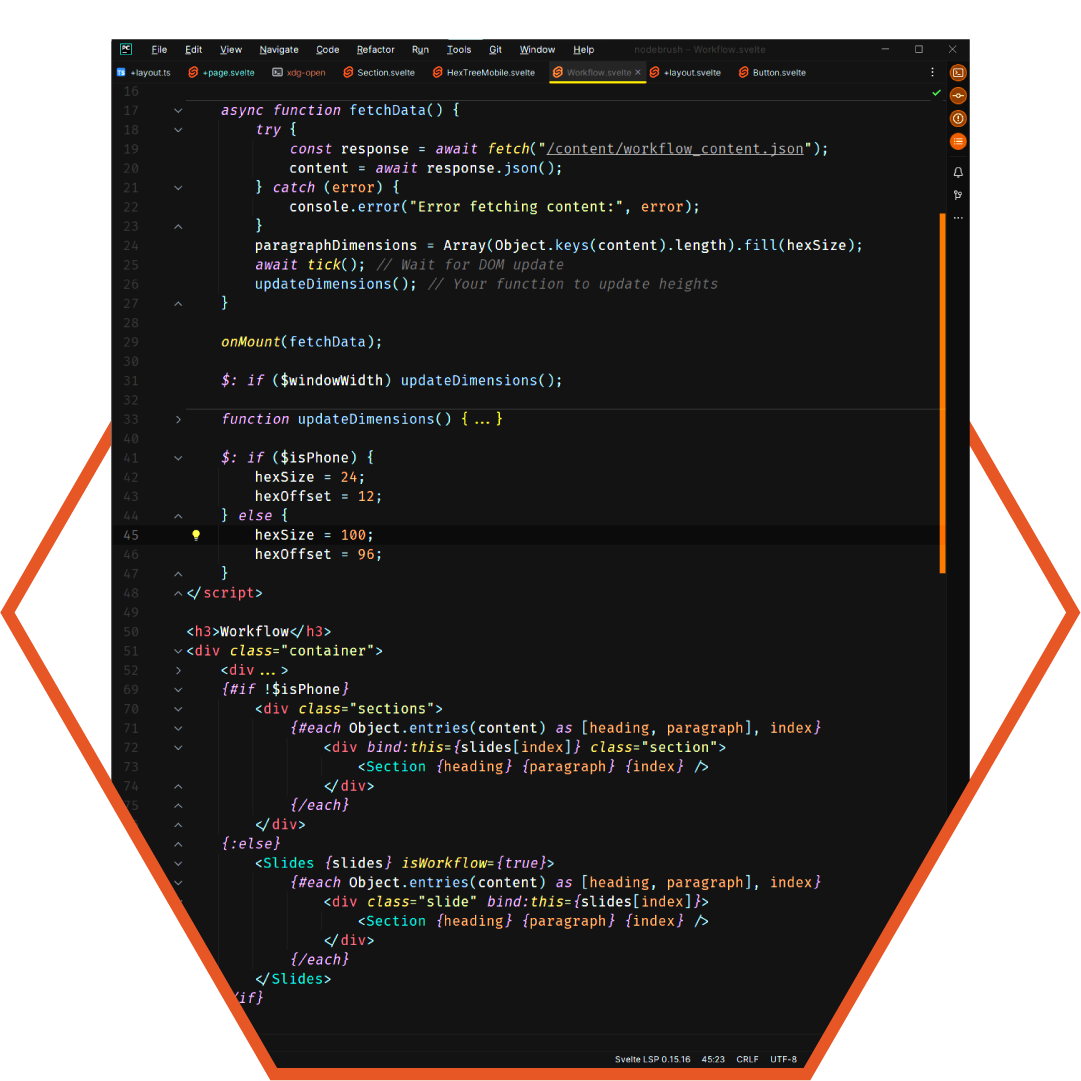Click the 45:23 cursor position indicator
Image resolution: width=1081 pixels, height=1081 pixels.
pyautogui.click(x=713, y=1059)
